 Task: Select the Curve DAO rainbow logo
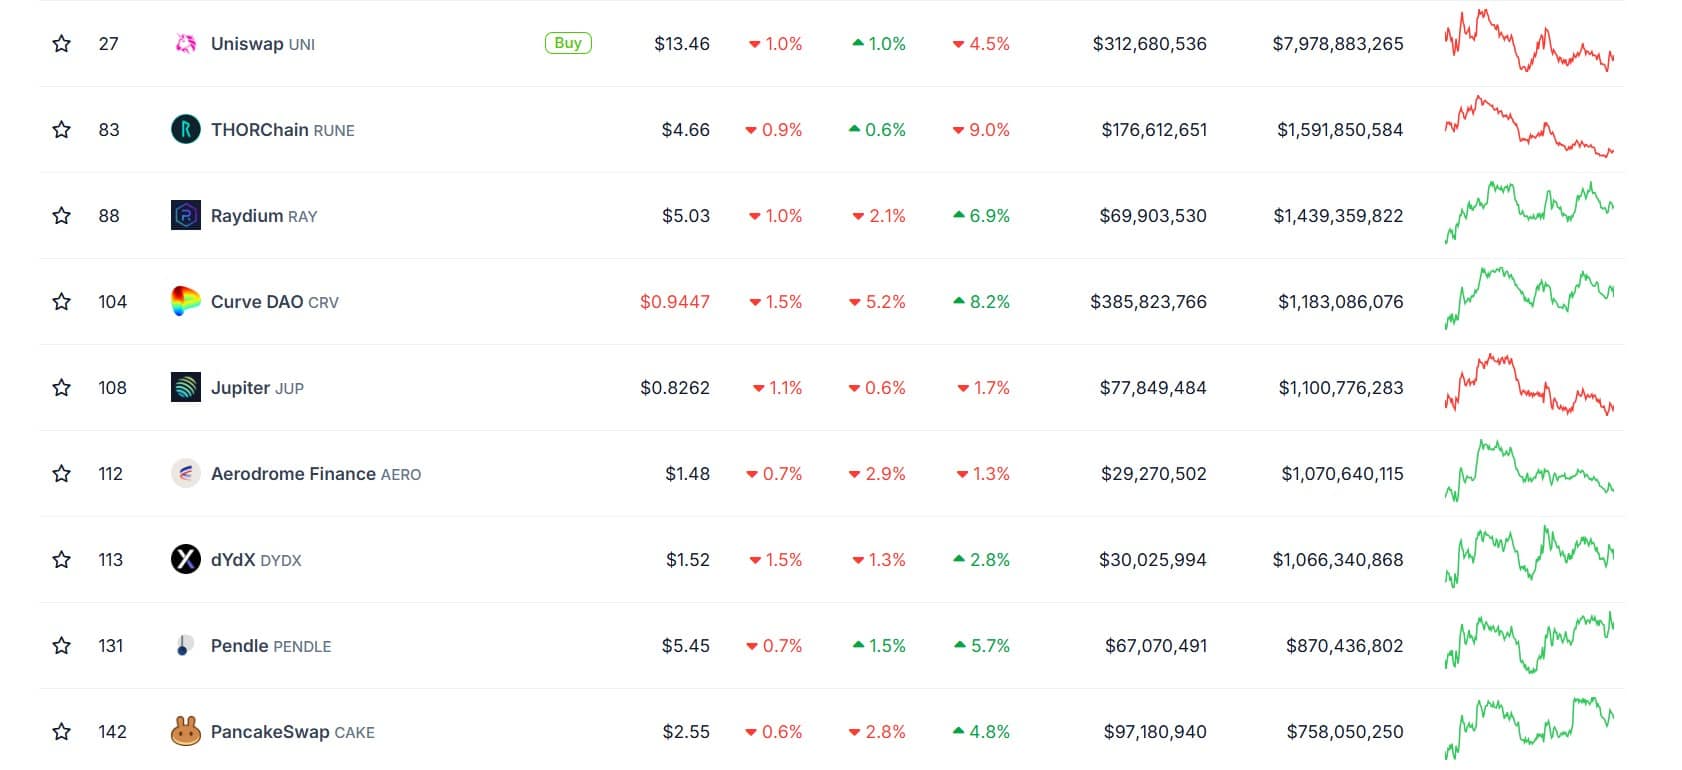coord(186,302)
